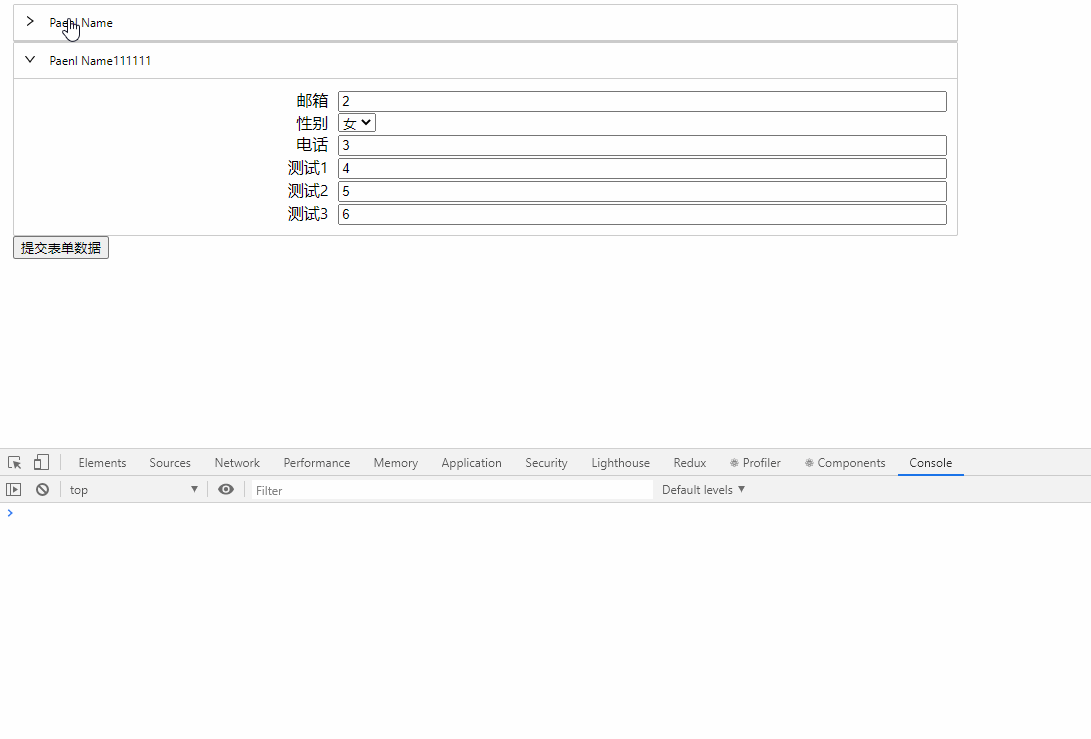The image size is (1091, 739).
Task: Show the console sidebar icon
Action: [x=14, y=490]
